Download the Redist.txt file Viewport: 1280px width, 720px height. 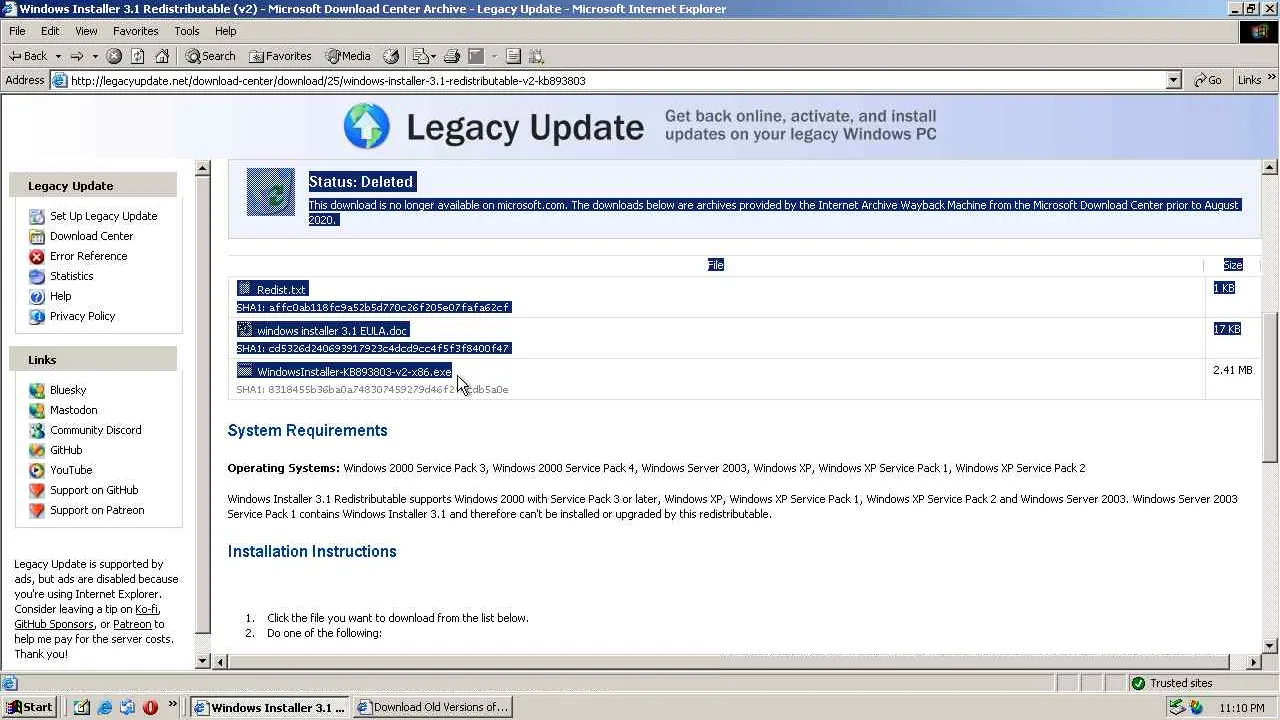point(281,289)
